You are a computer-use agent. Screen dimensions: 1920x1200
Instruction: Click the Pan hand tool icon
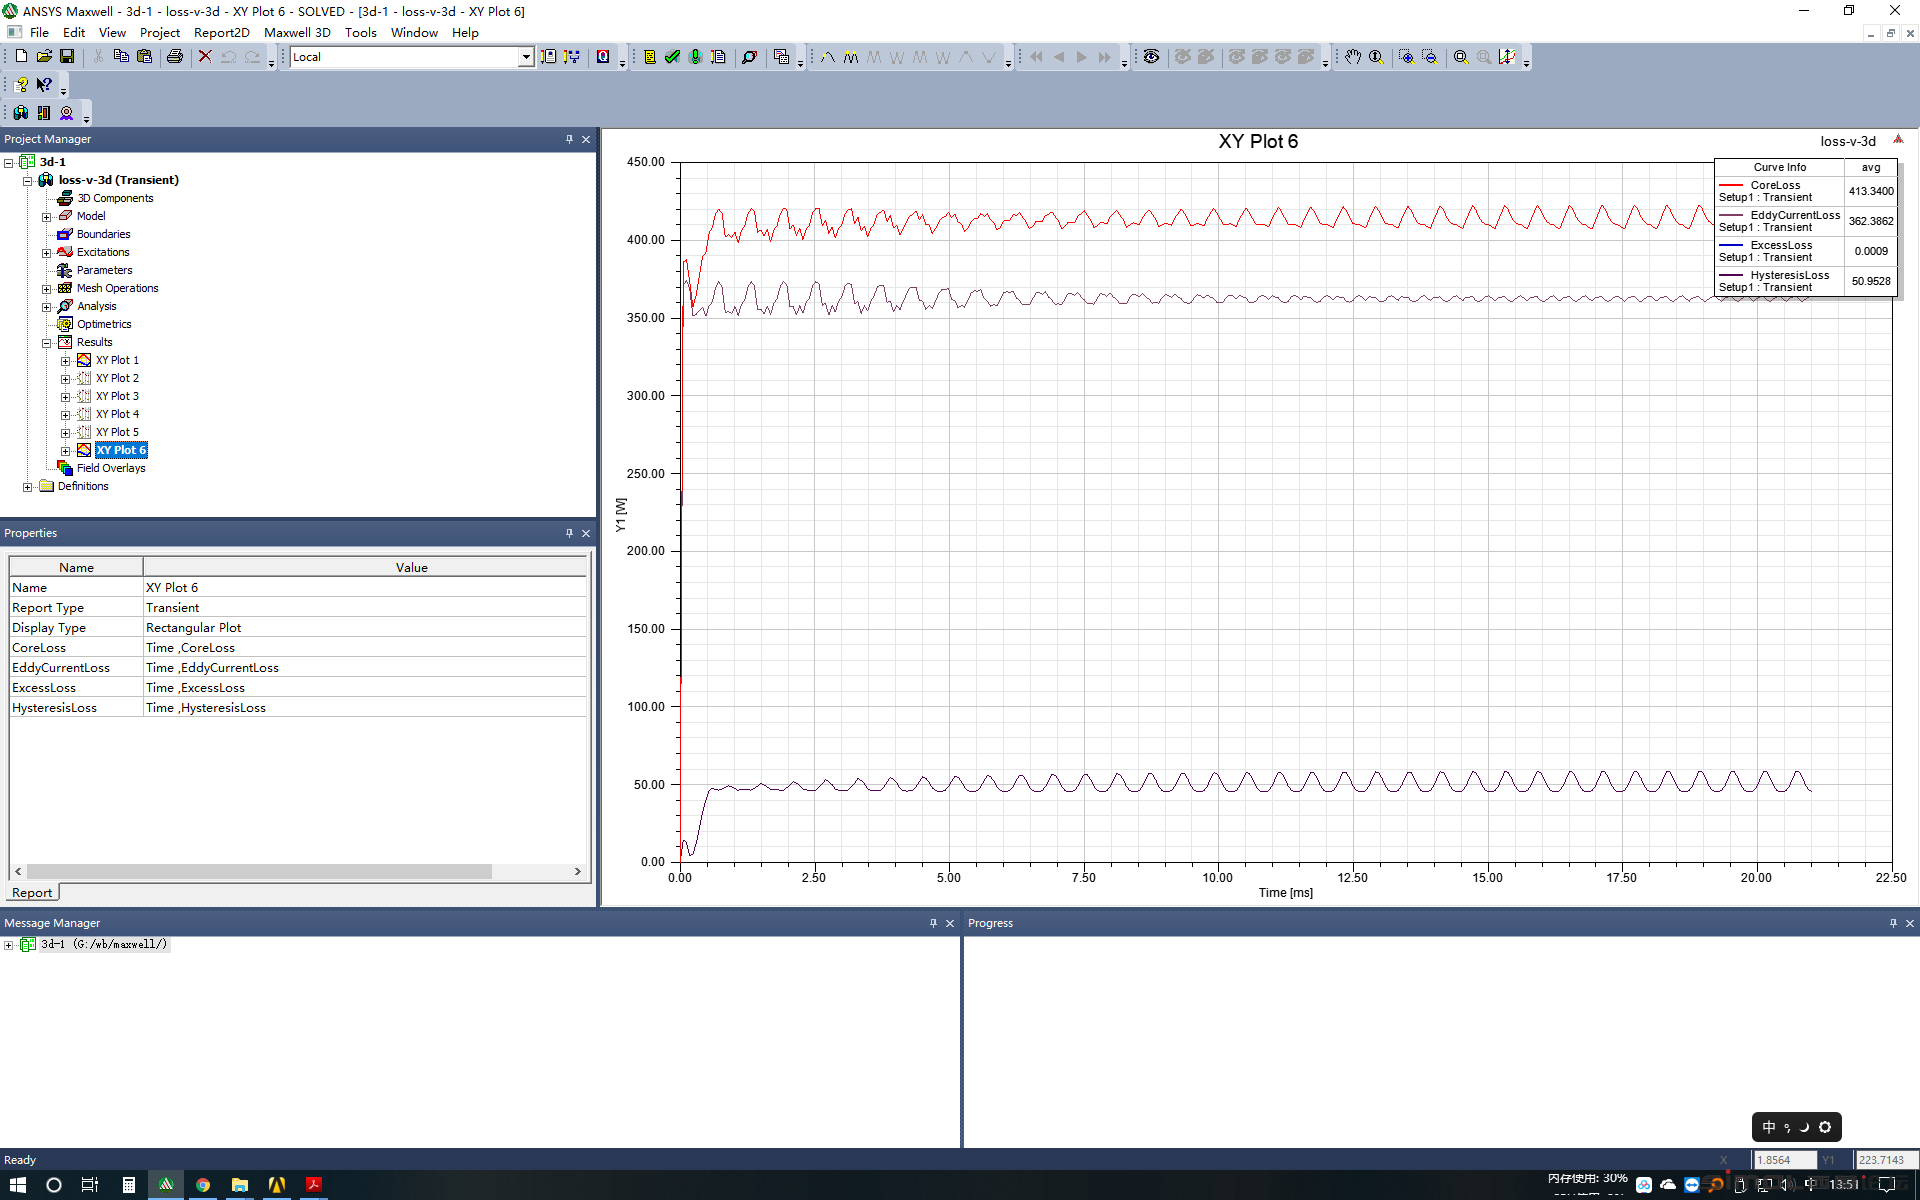1353,57
